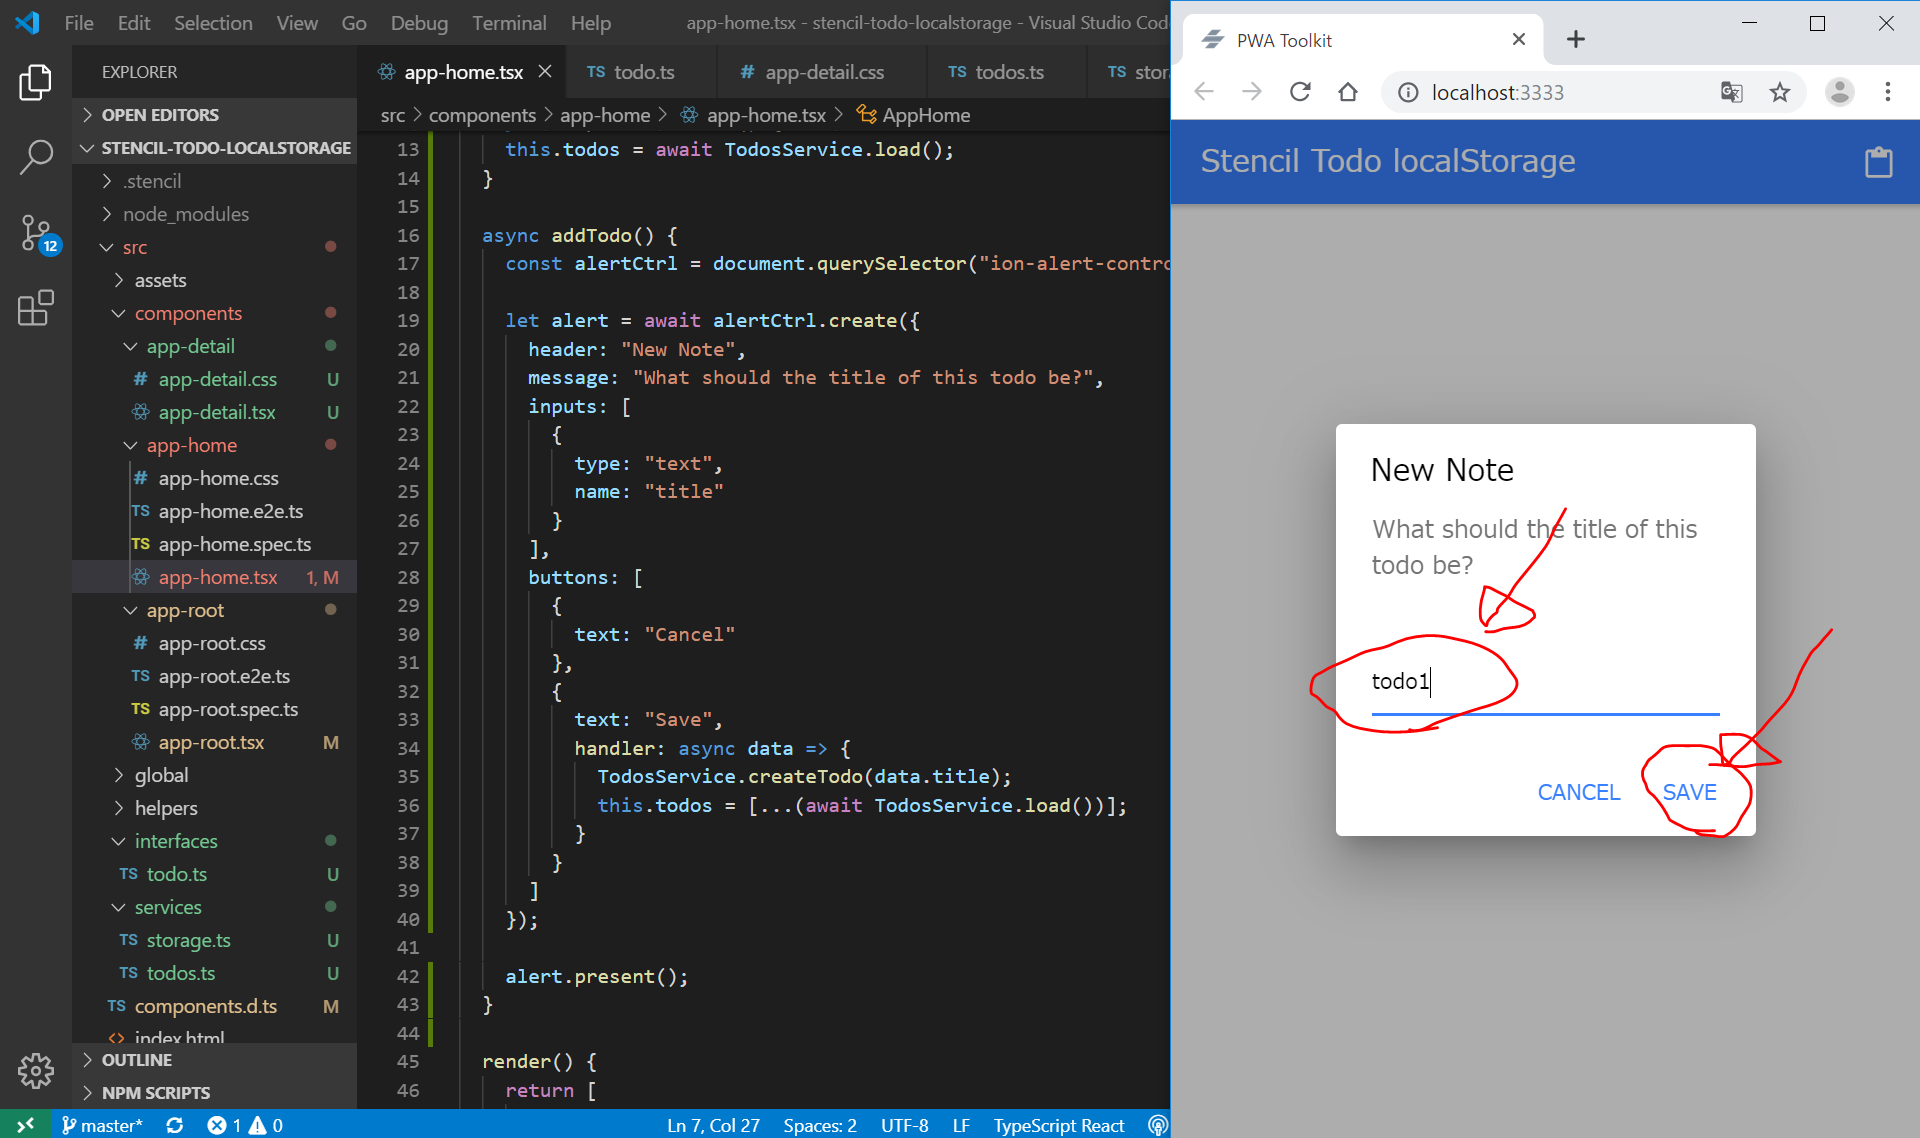Viewport: 1920px width, 1138px height.
Task: Open the Selection menu
Action: [x=213, y=22]
